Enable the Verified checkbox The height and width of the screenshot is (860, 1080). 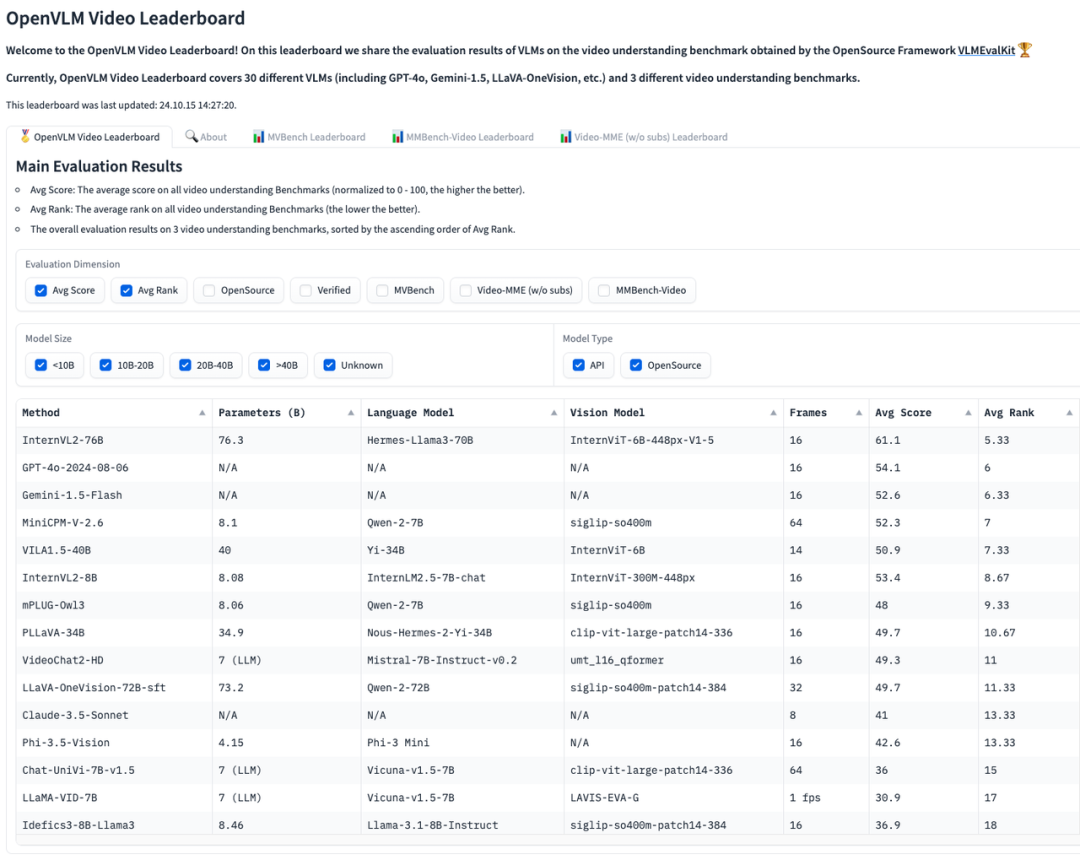pos(306,291)
